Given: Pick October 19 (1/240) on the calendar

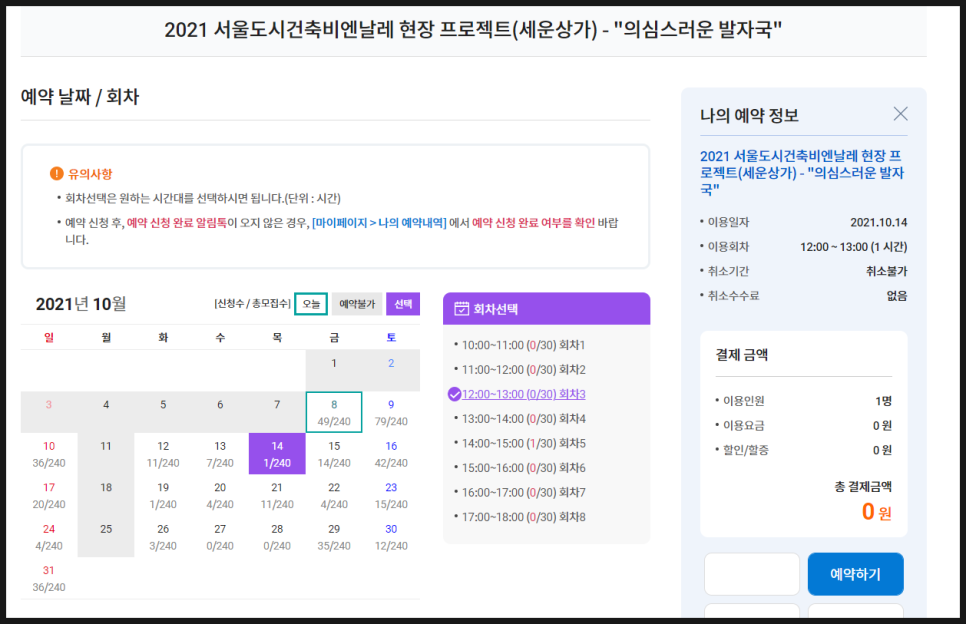Looking at the screenshot, I should pos(163,495).
